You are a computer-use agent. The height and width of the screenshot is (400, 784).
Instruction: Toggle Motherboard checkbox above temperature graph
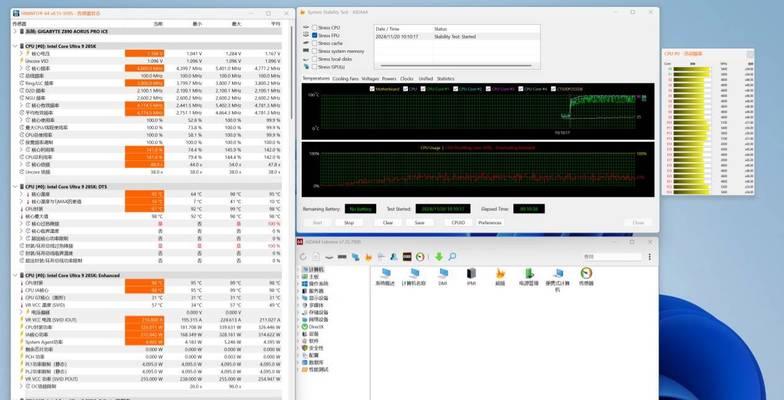372,89
